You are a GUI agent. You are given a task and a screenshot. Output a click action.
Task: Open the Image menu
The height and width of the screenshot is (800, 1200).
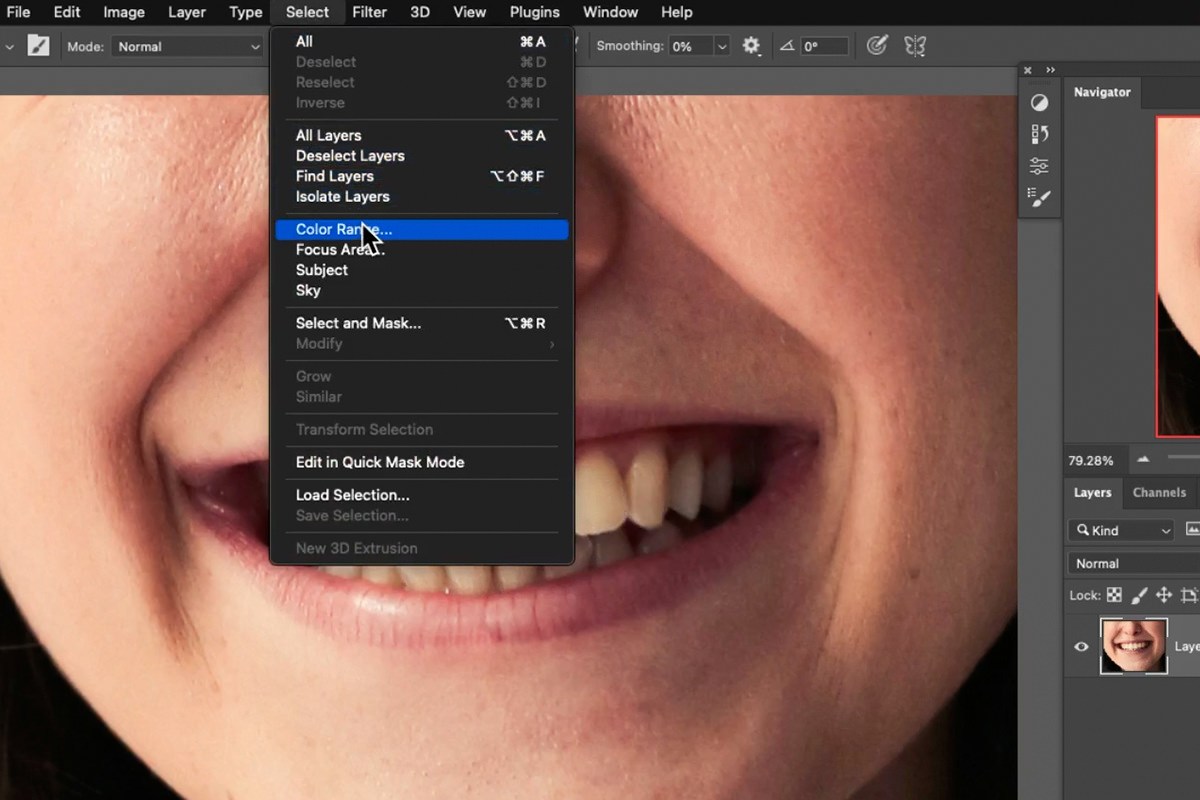click(124, 12)
